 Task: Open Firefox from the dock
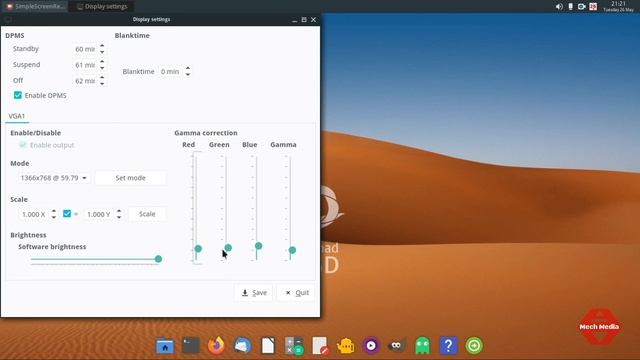pos(216,346)
